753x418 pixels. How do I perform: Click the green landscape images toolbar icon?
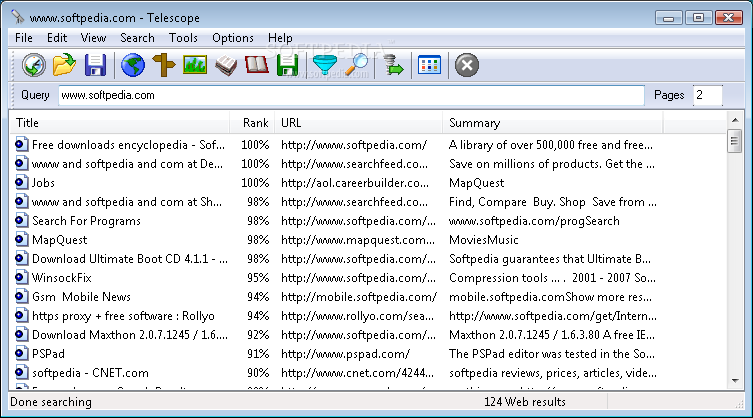pyautogui.click(x=194, y=65)
